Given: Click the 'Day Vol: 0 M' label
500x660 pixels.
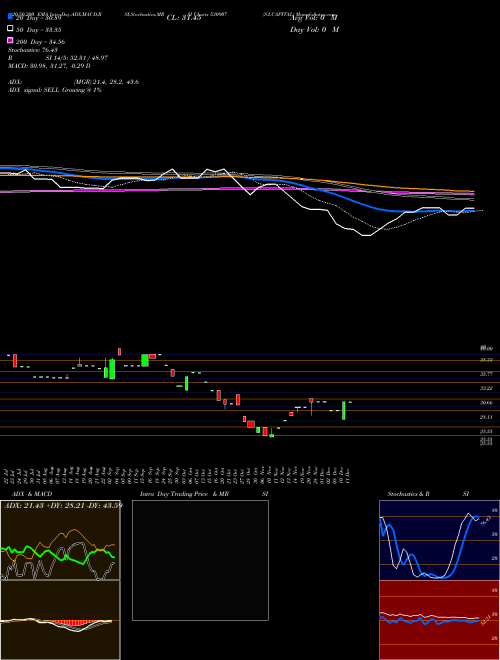Looking at the screenshot, I should tap(314, 29).
